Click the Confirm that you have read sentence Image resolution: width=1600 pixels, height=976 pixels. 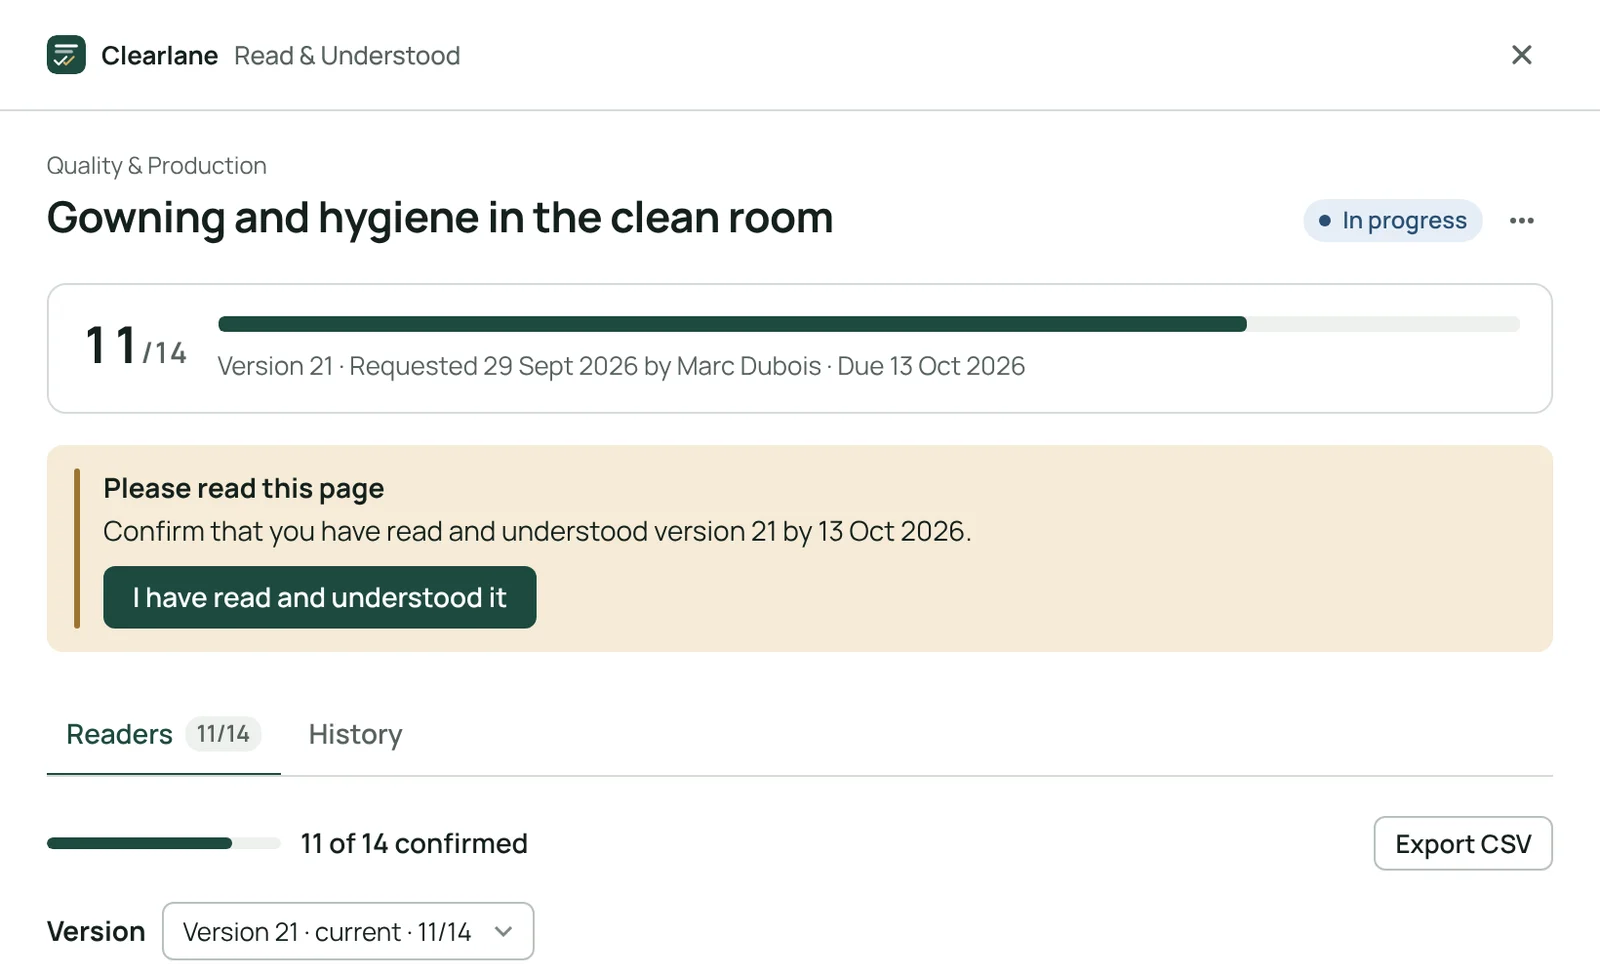click(537, 531)
